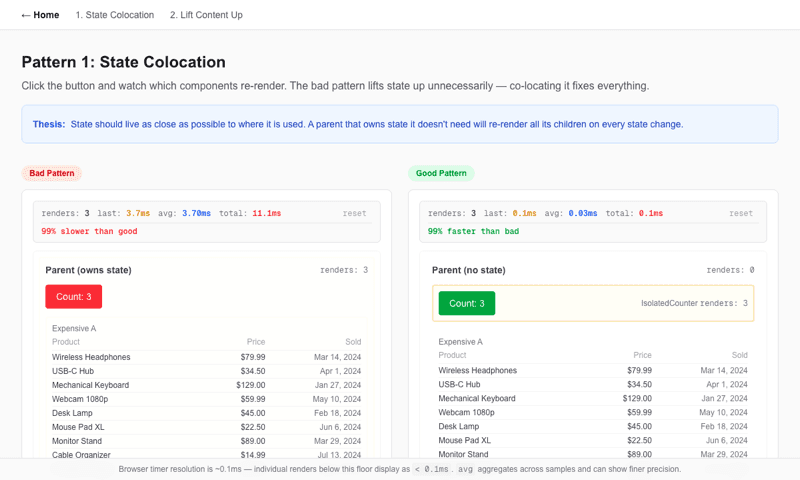This screenshot has width=800, height=480.
Task: Click the Bad Pattern badge
Action: [52, 173]
